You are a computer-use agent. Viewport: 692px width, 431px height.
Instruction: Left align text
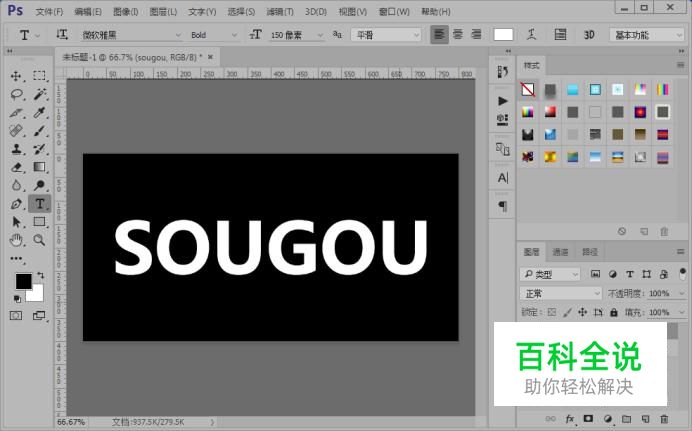click(x=439, y=34)
